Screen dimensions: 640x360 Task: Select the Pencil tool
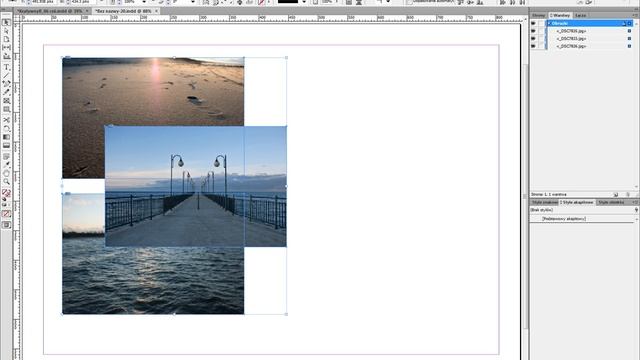pyautogui.click(x=7, y=92)
